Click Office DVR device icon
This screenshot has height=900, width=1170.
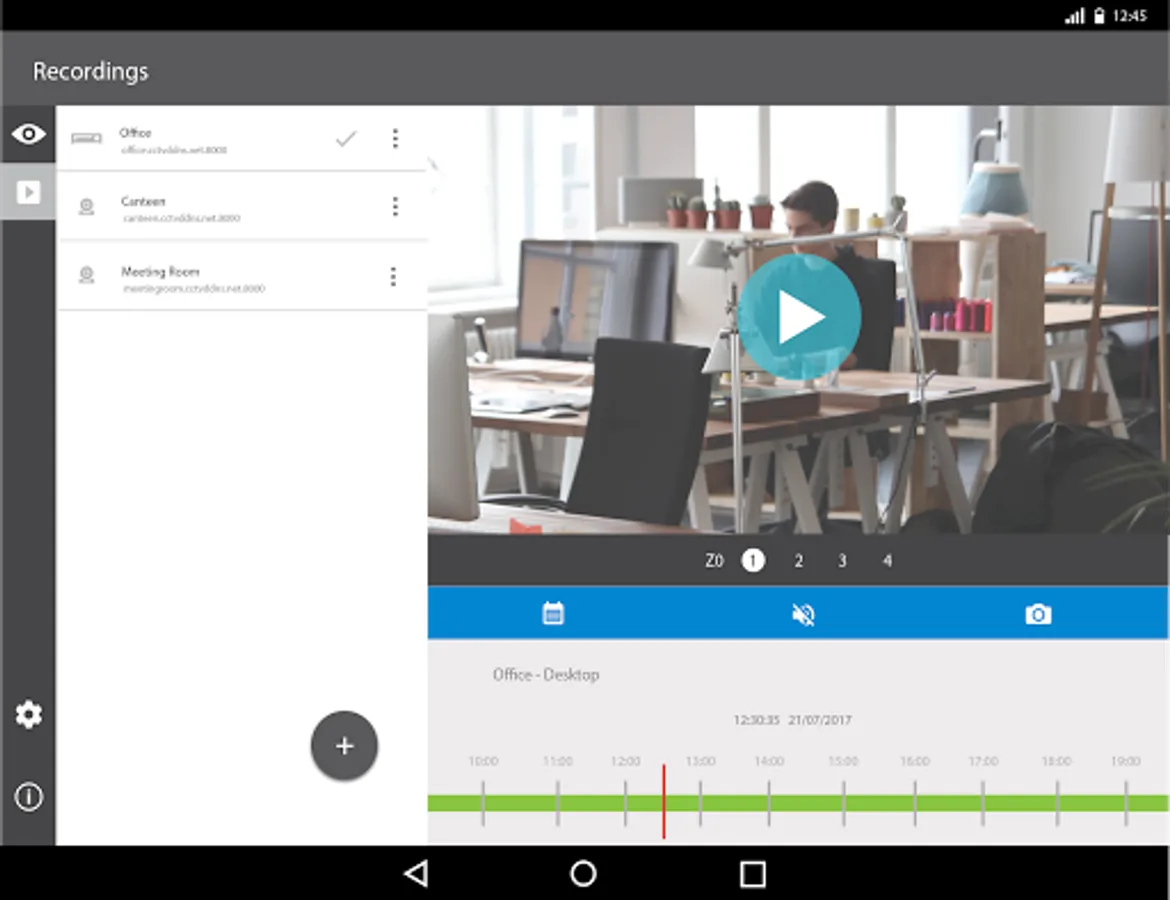click(87, 138)
